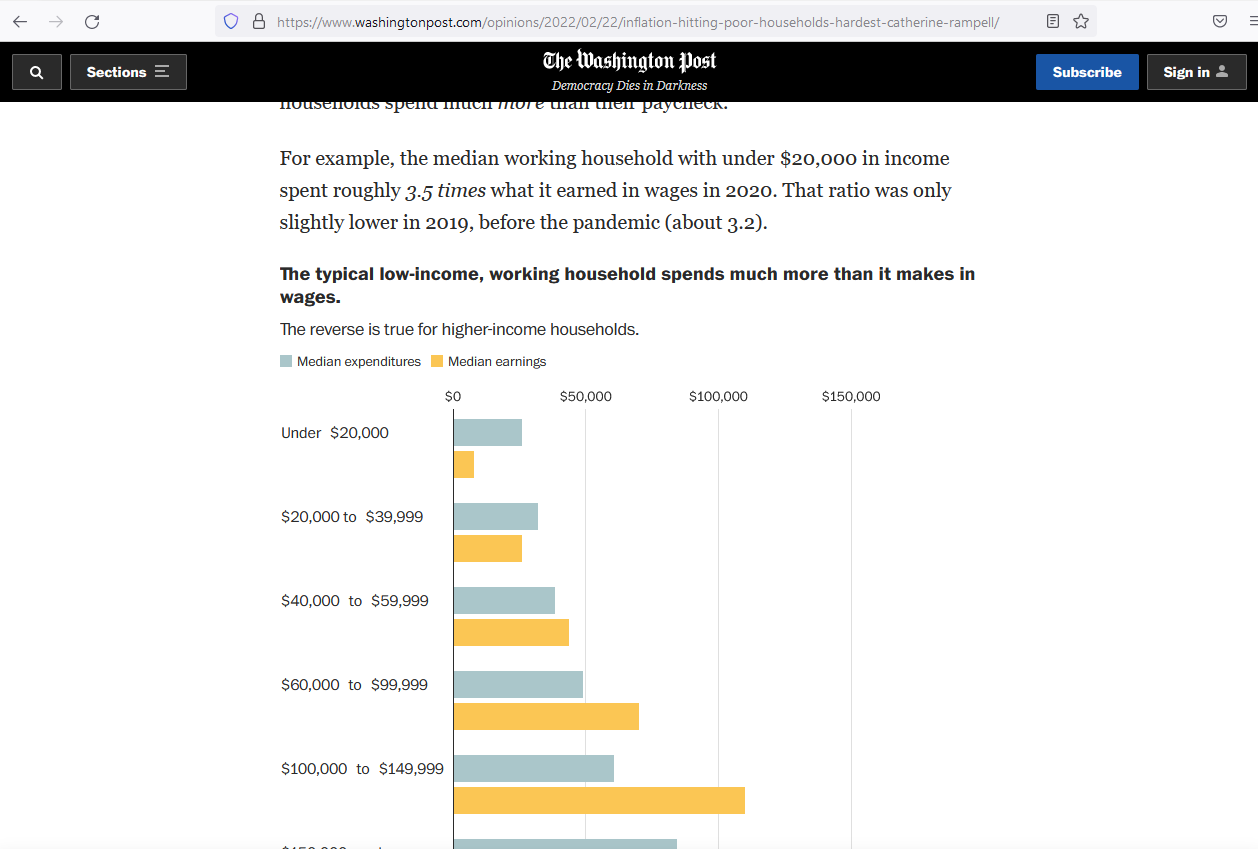Image resolution: width=1258 pixels, height=849 pixels.
Task: Click the person icon next to Sign in
Action: click(x=1220, y=71)
